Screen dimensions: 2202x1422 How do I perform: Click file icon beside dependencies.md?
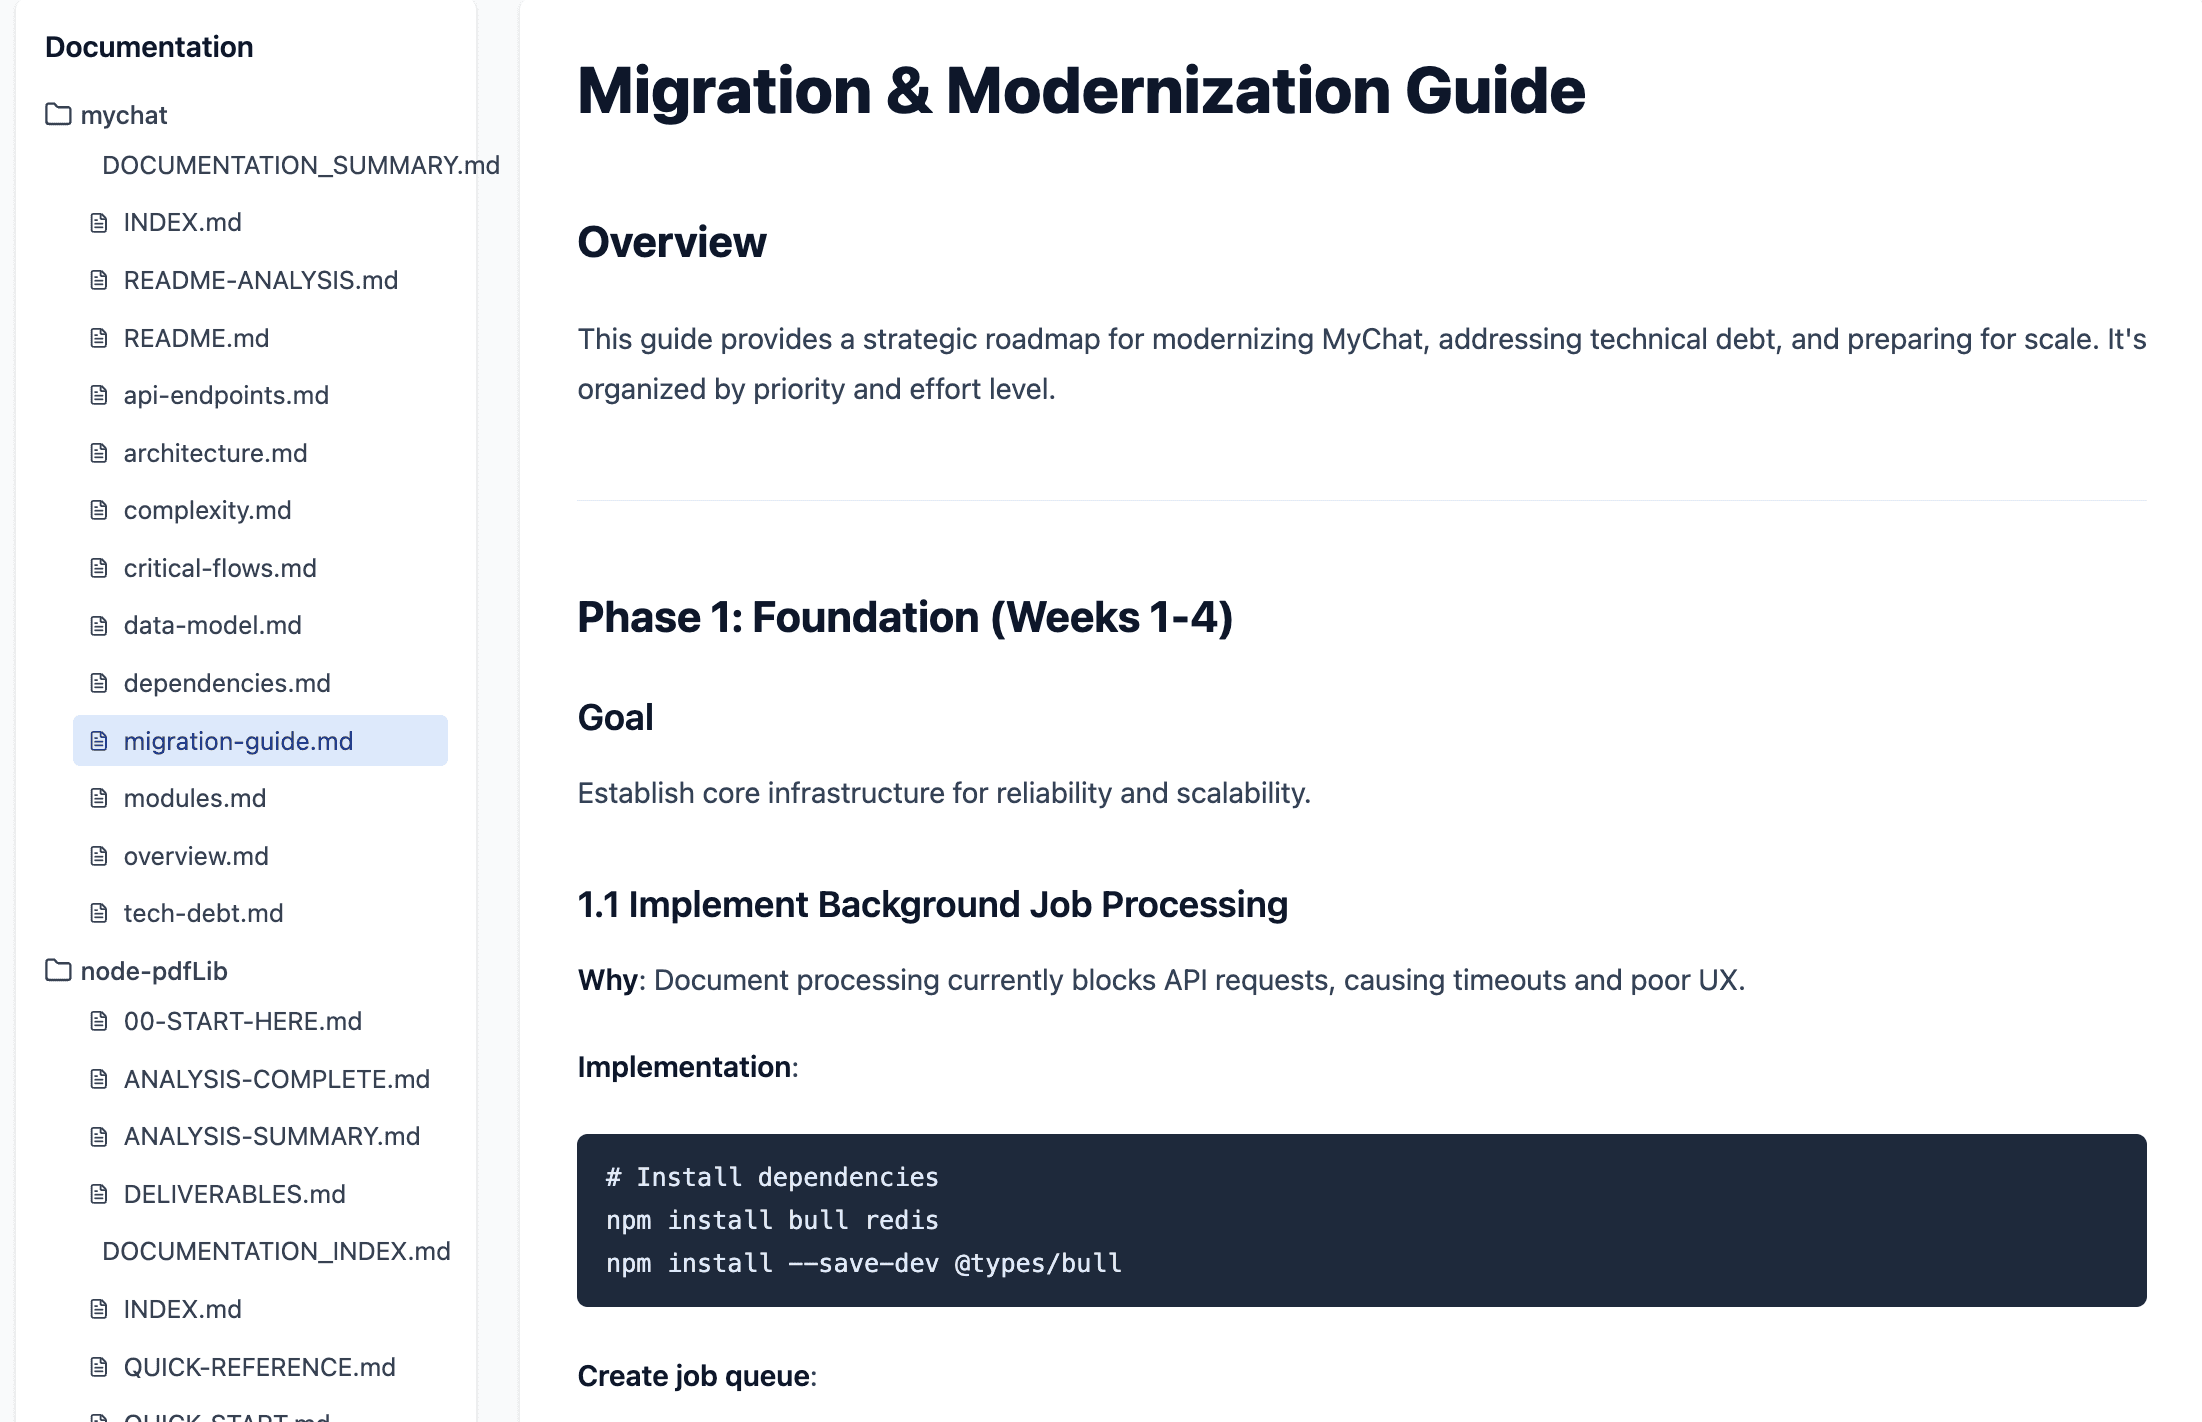pyautogui.click(x=99, y=683)
